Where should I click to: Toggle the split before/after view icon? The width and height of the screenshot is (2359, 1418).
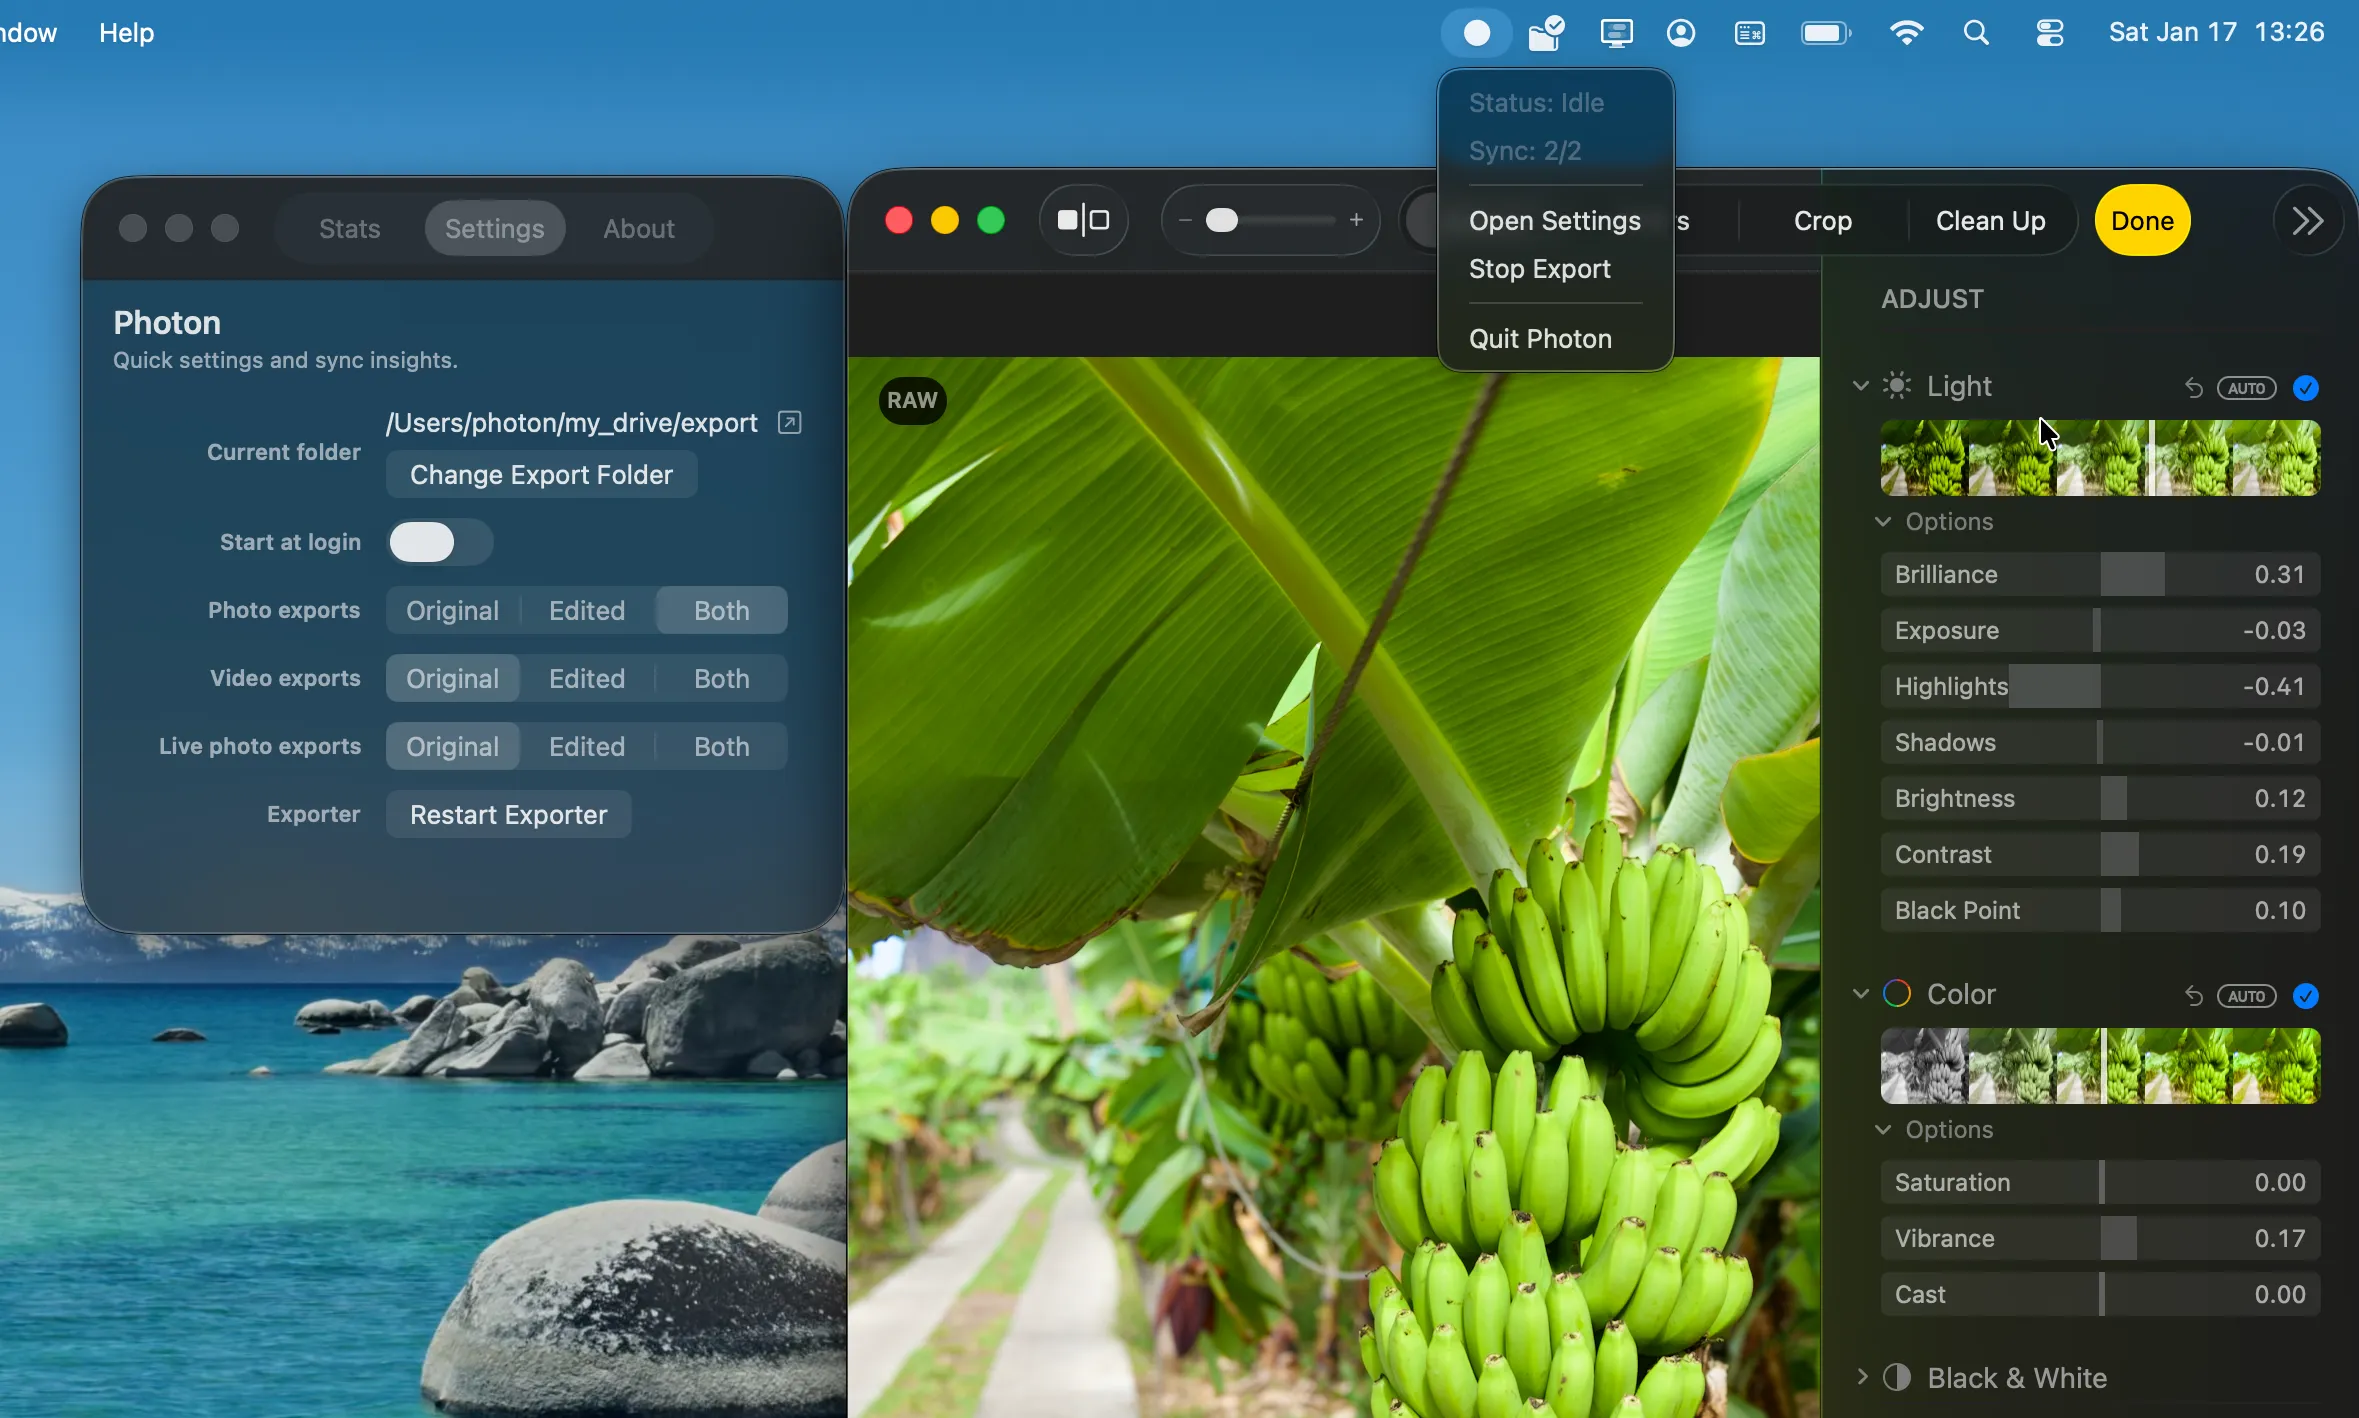pos(1084,220)
